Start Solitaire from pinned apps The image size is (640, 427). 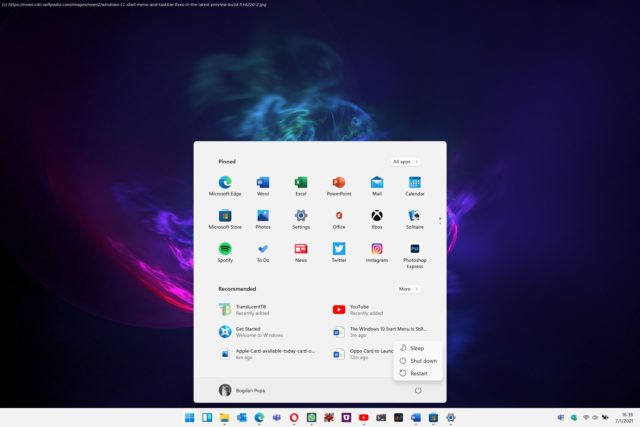click(x=415, y=219)
